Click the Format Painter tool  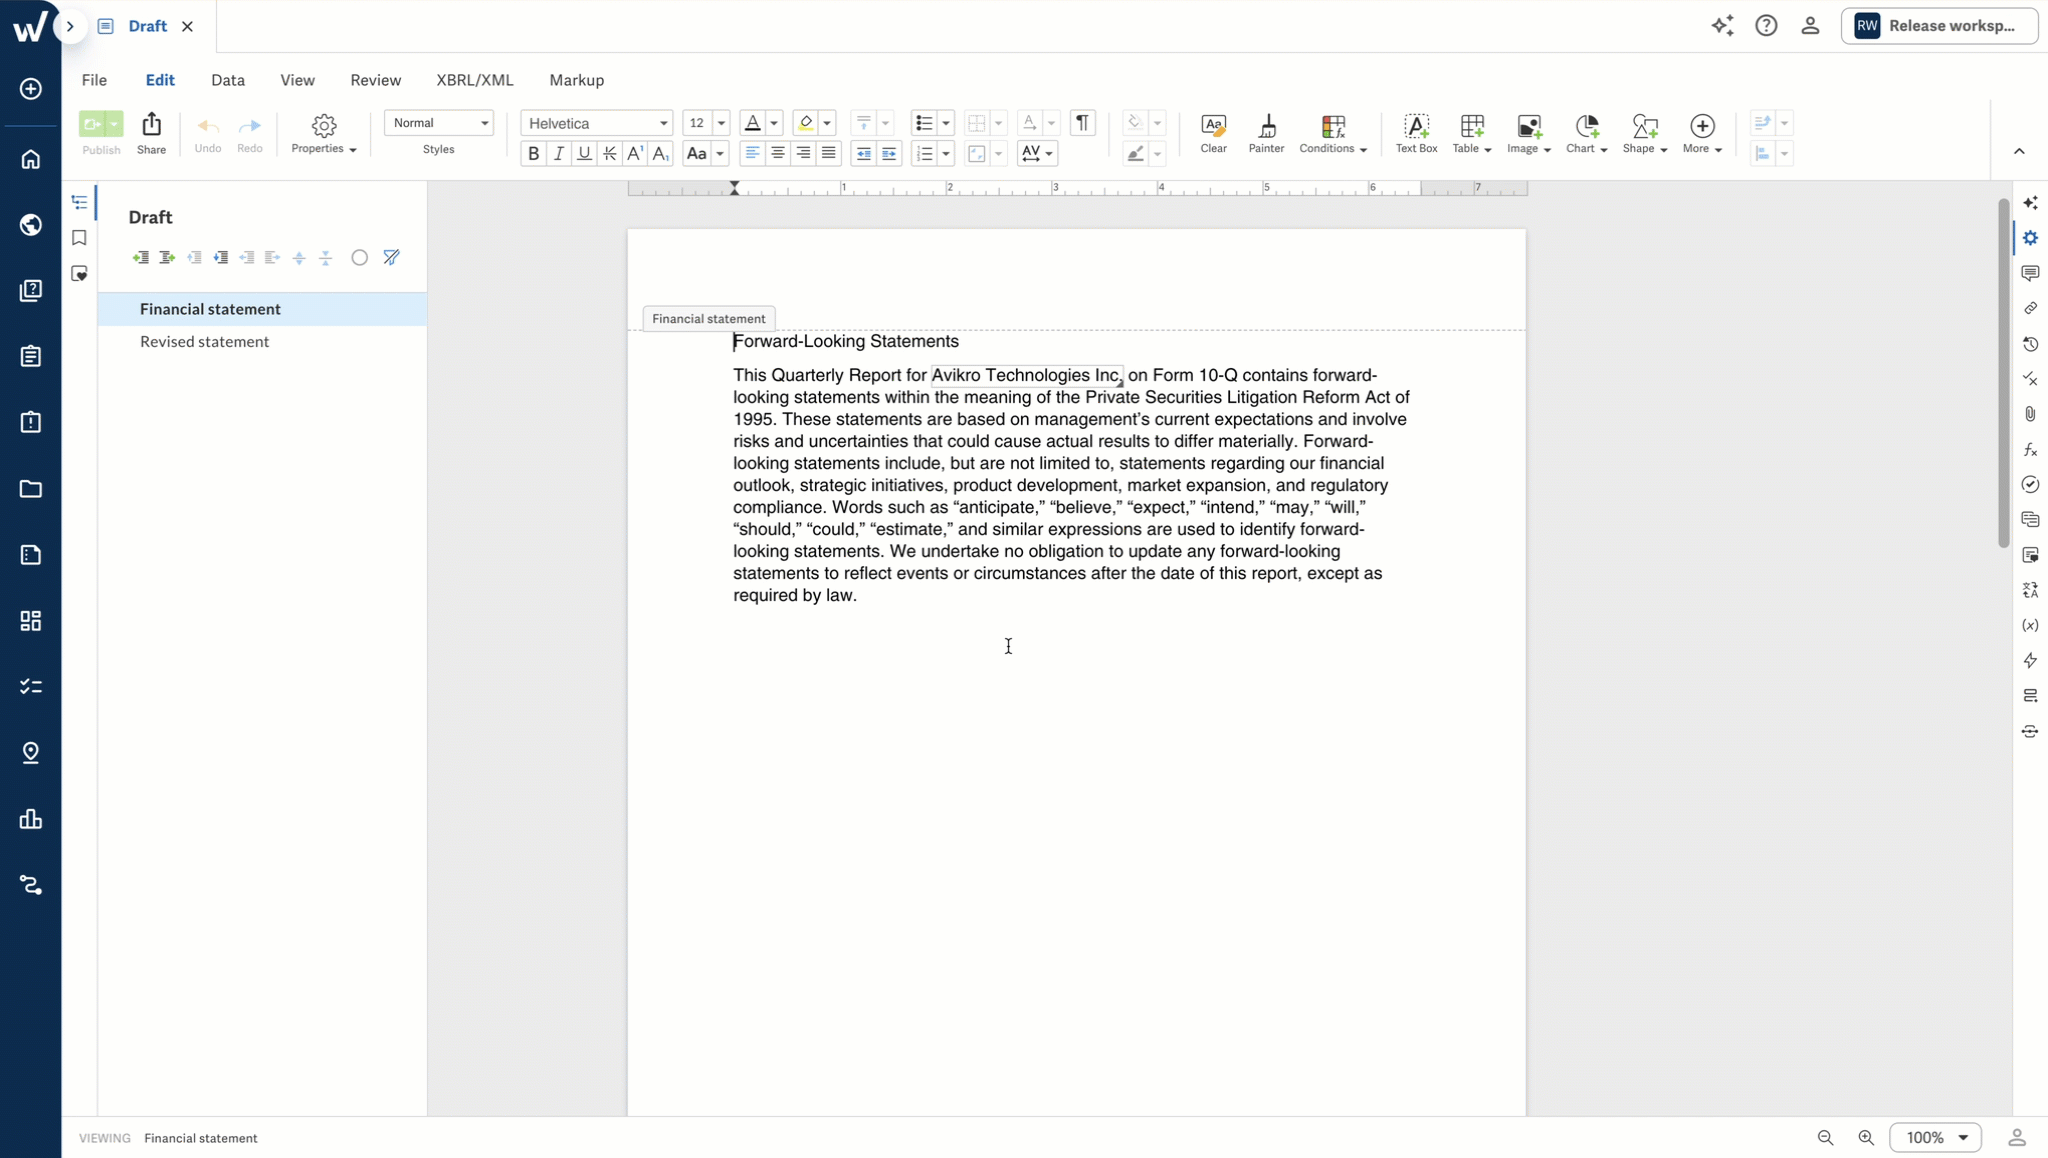coord(1266,134)
